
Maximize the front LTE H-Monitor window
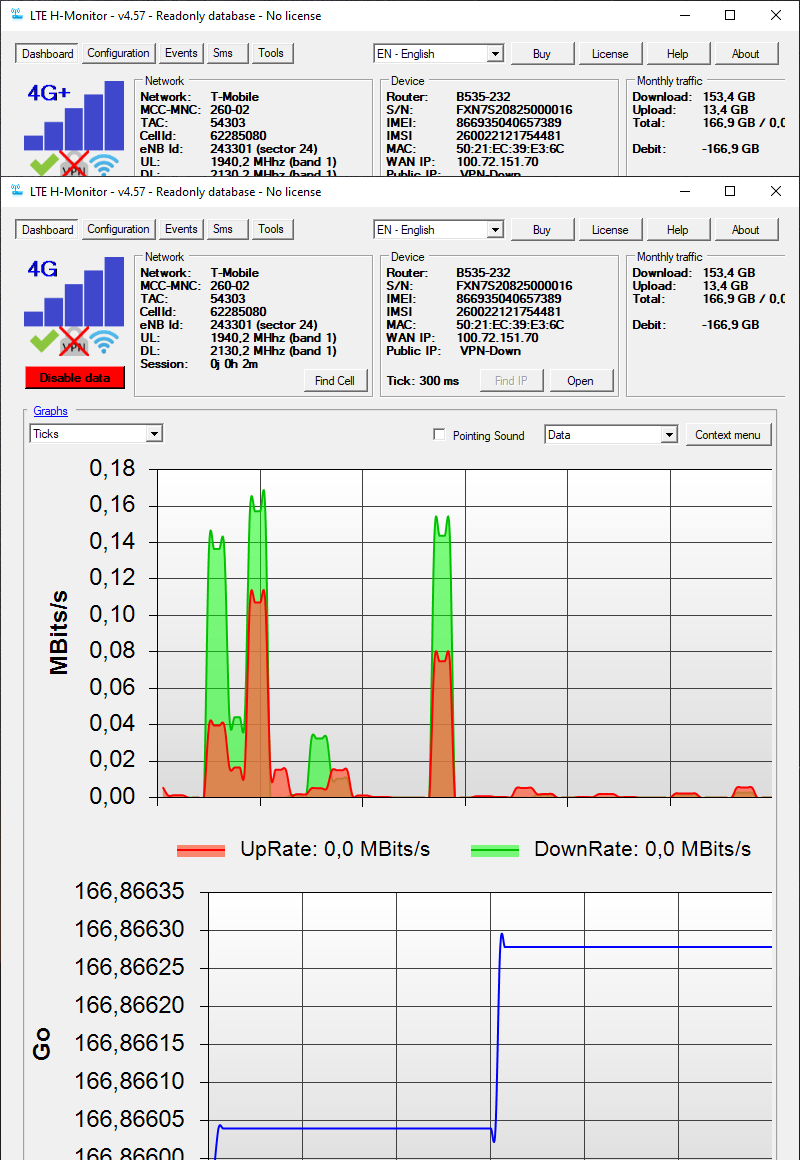coord(730,191)
